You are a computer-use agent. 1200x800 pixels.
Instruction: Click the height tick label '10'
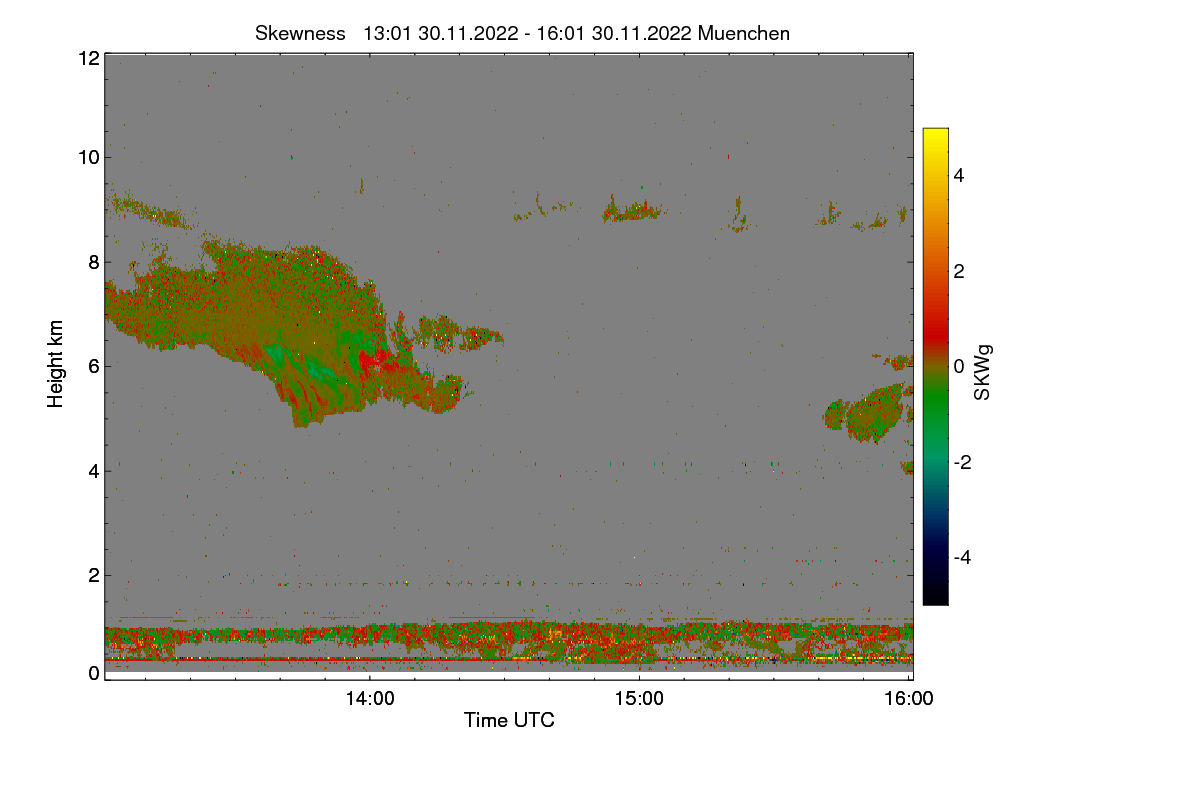(x=88, y=157)
